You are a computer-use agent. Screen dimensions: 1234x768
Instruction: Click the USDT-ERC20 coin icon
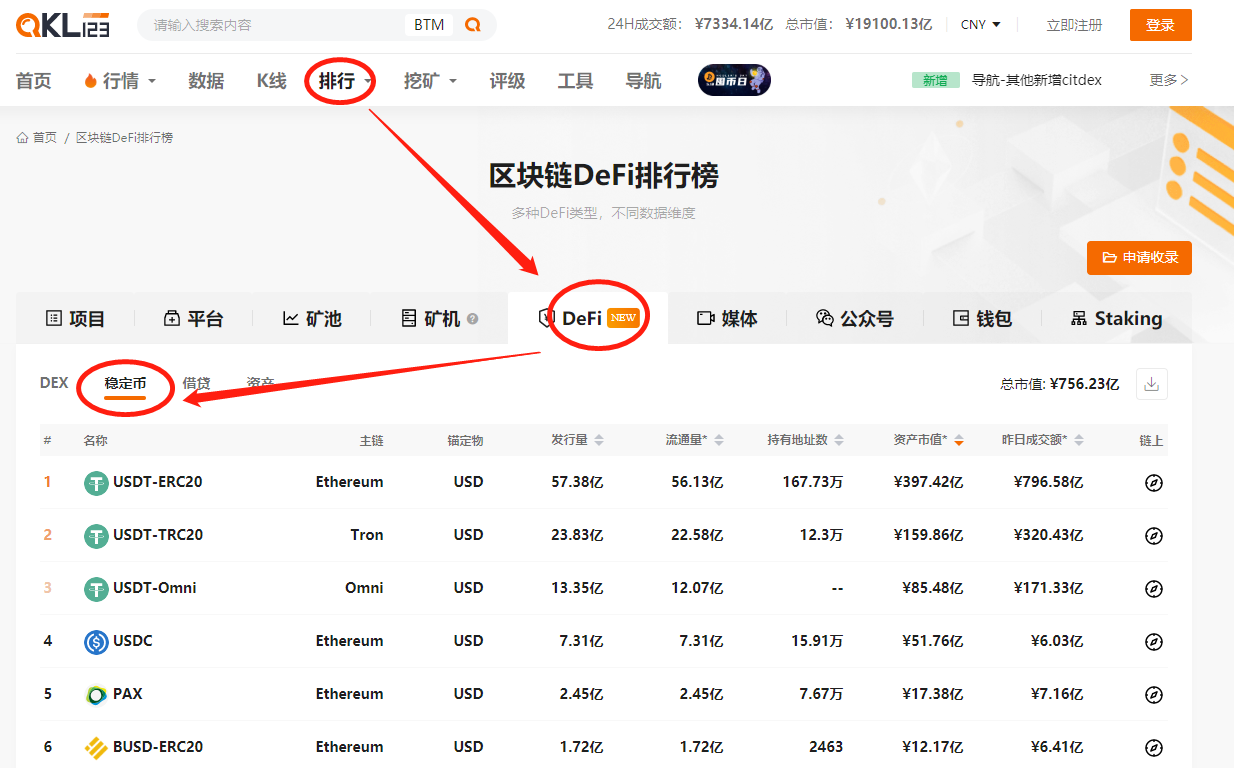96,483
